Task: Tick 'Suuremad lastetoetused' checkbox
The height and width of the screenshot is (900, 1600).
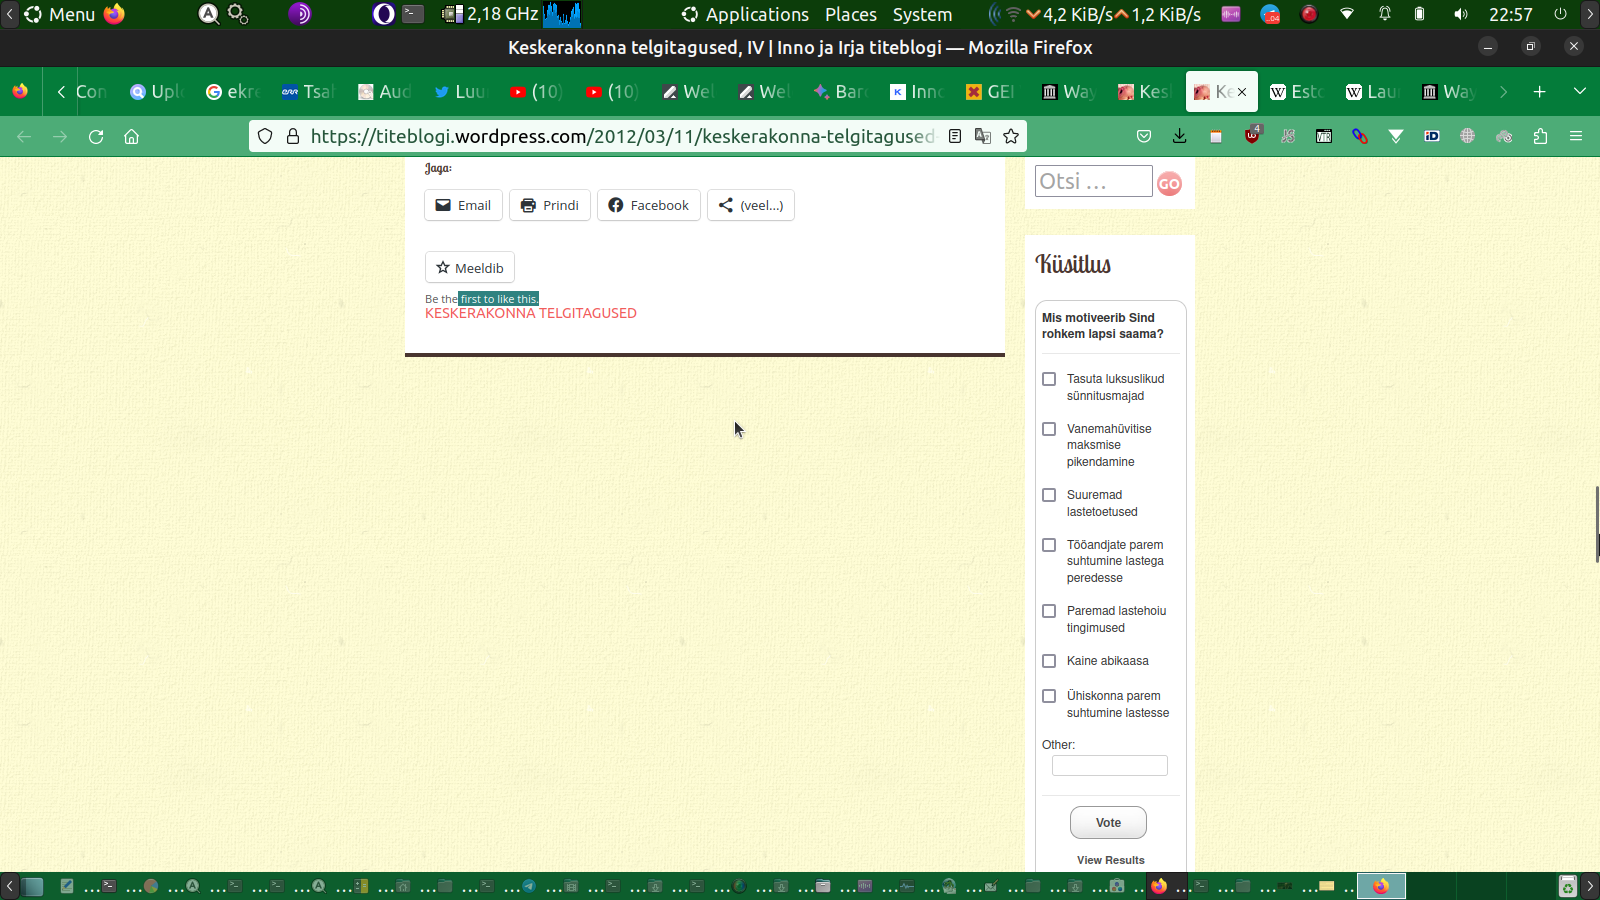Action: tap(1049, 495)
